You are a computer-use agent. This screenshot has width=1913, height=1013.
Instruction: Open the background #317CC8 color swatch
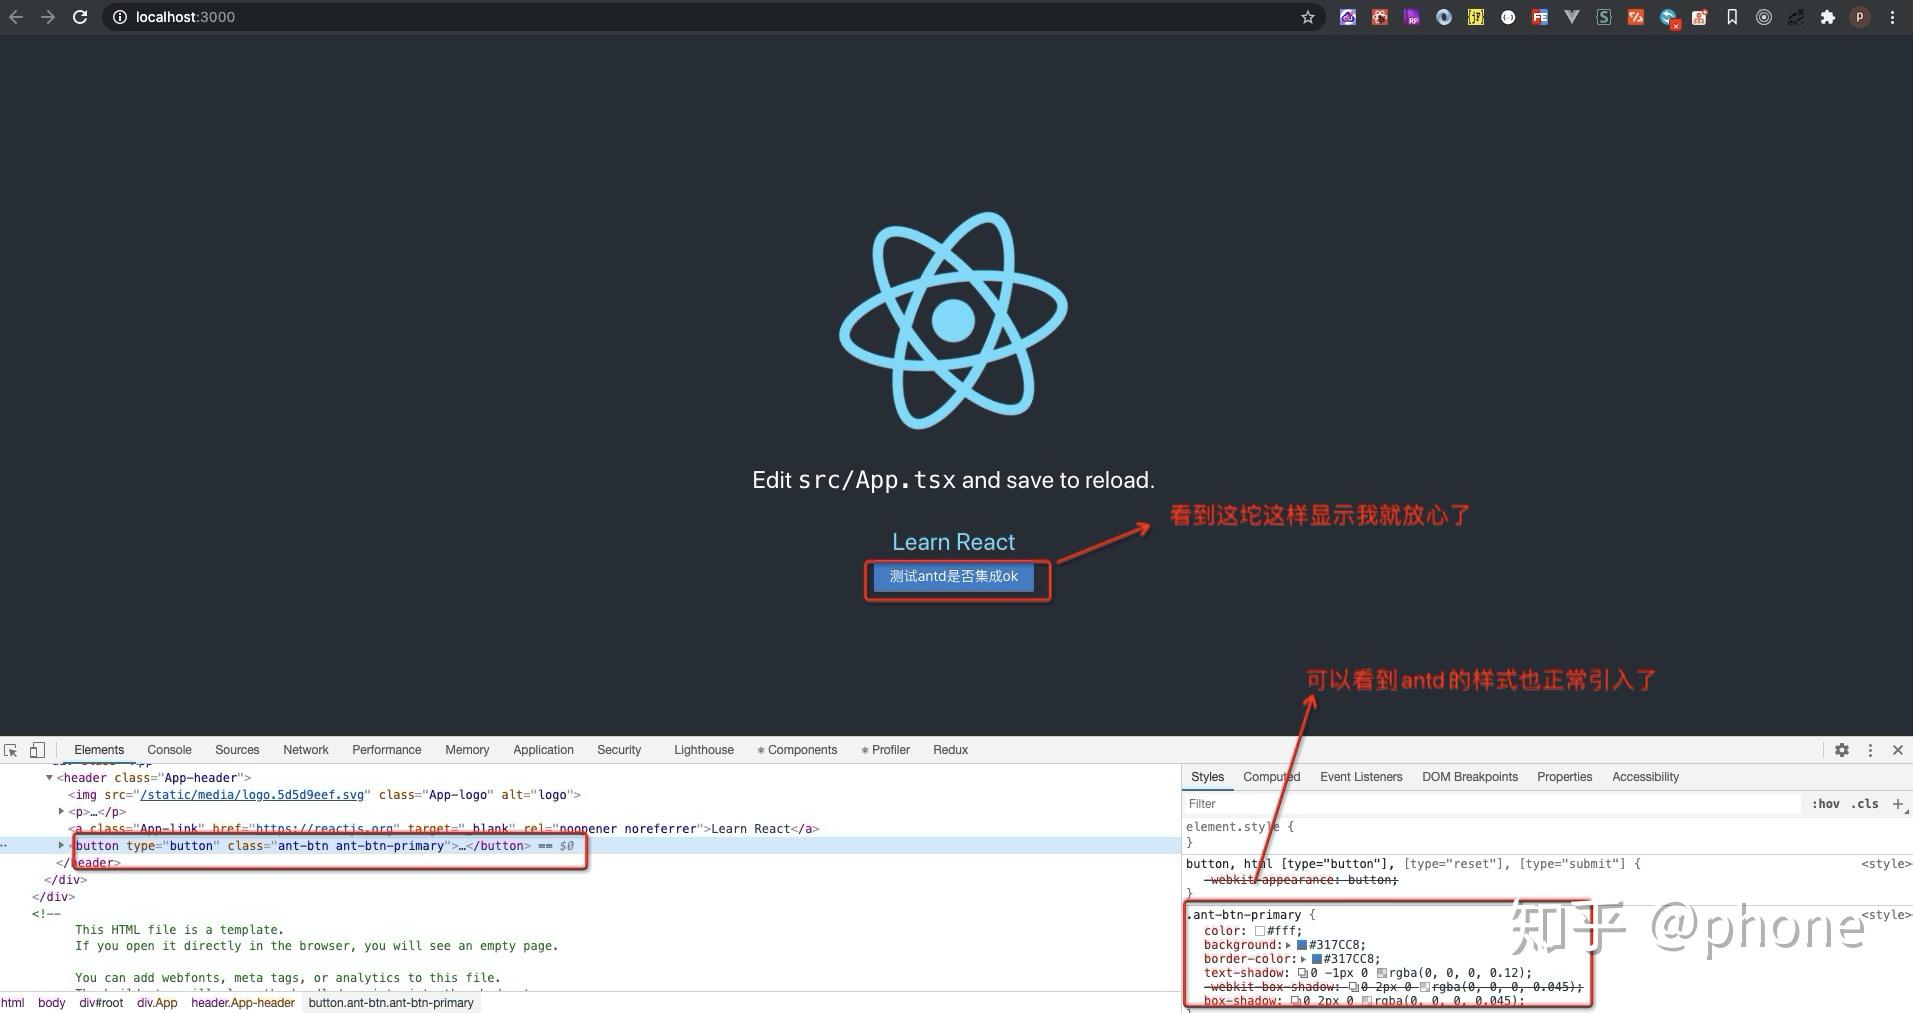tap(1302, 945)
